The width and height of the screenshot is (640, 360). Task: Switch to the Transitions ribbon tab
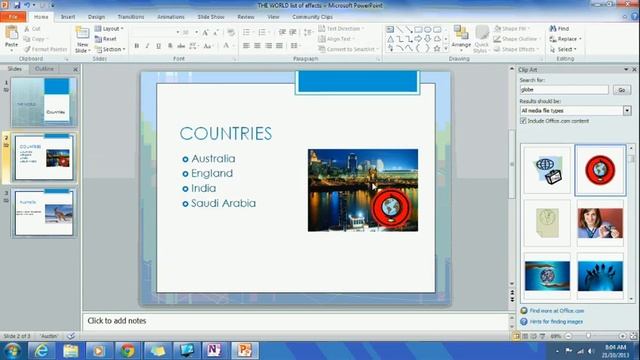(131, 17)
